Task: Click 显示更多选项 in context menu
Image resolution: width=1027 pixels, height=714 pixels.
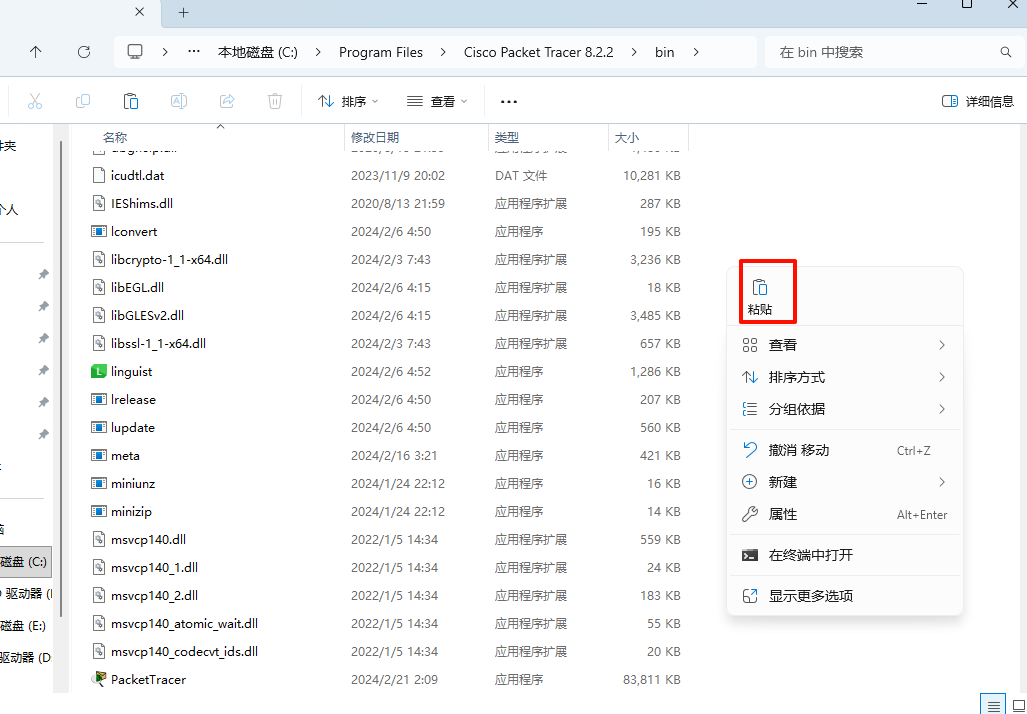Action: click(x=845, y=596)
